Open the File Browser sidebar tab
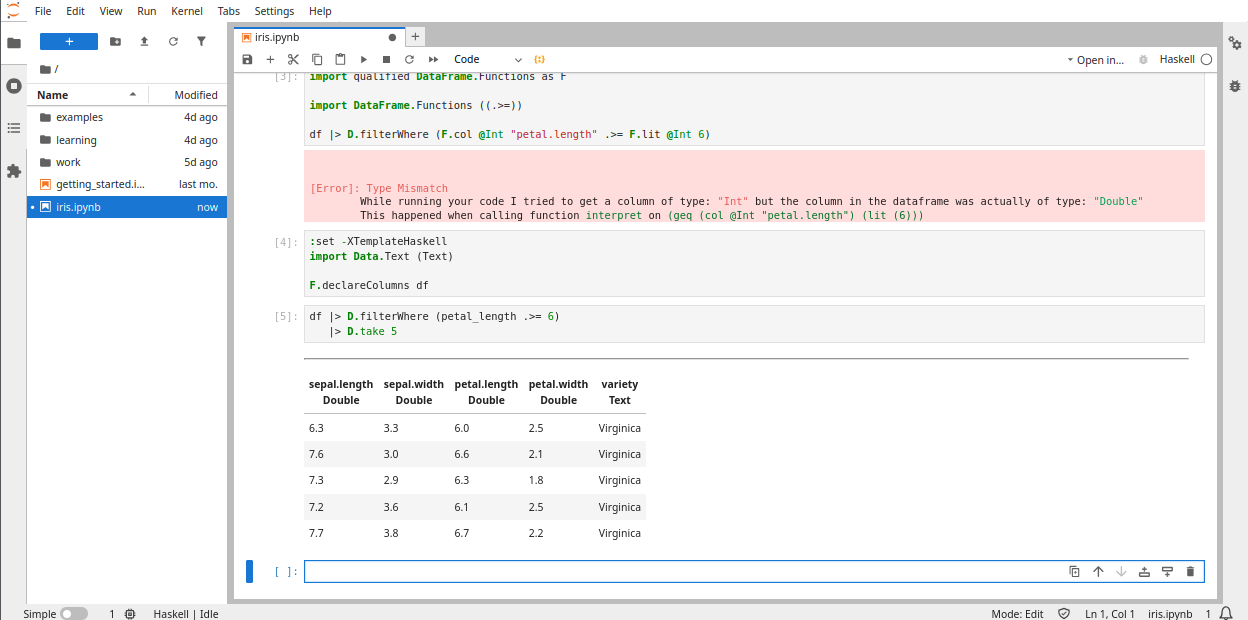 [x=14, y=43]
